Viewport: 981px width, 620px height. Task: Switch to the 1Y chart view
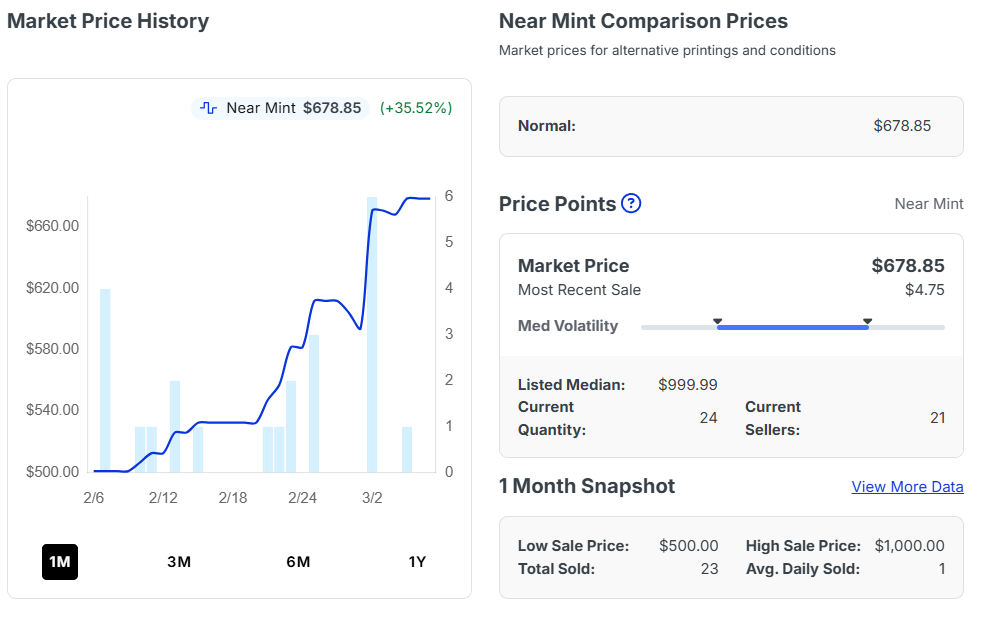tap(417, 562)
